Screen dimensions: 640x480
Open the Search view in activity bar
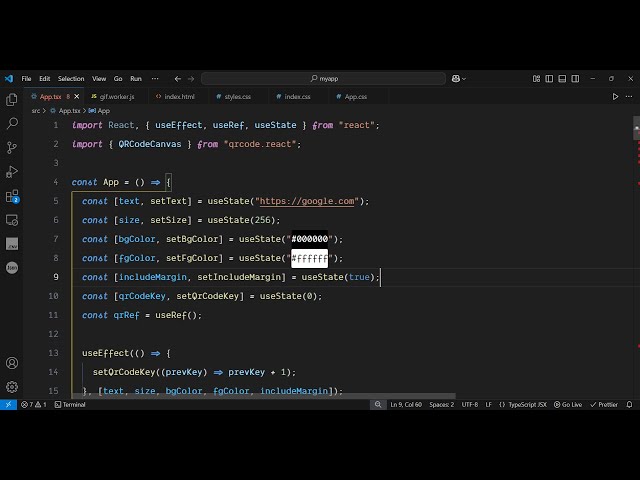pyautogui.click(x=12, y=123)
